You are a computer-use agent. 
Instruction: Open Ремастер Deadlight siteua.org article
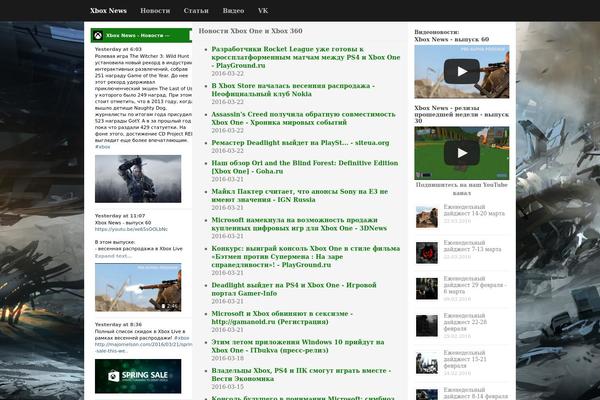pyautogui.click(x=300, y=143)
